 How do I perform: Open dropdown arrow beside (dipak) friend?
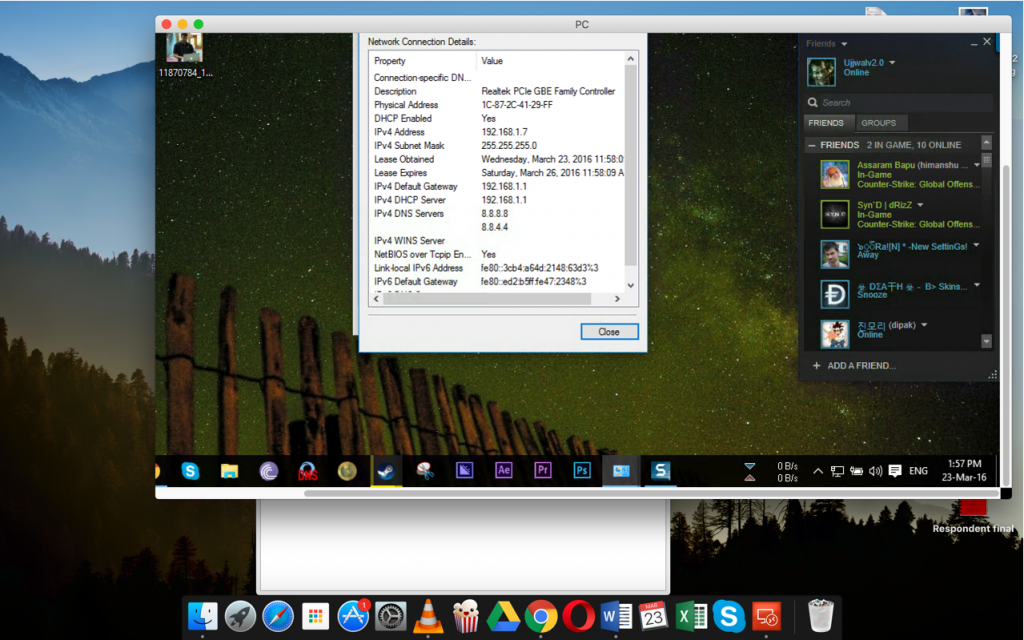[924, 325]
